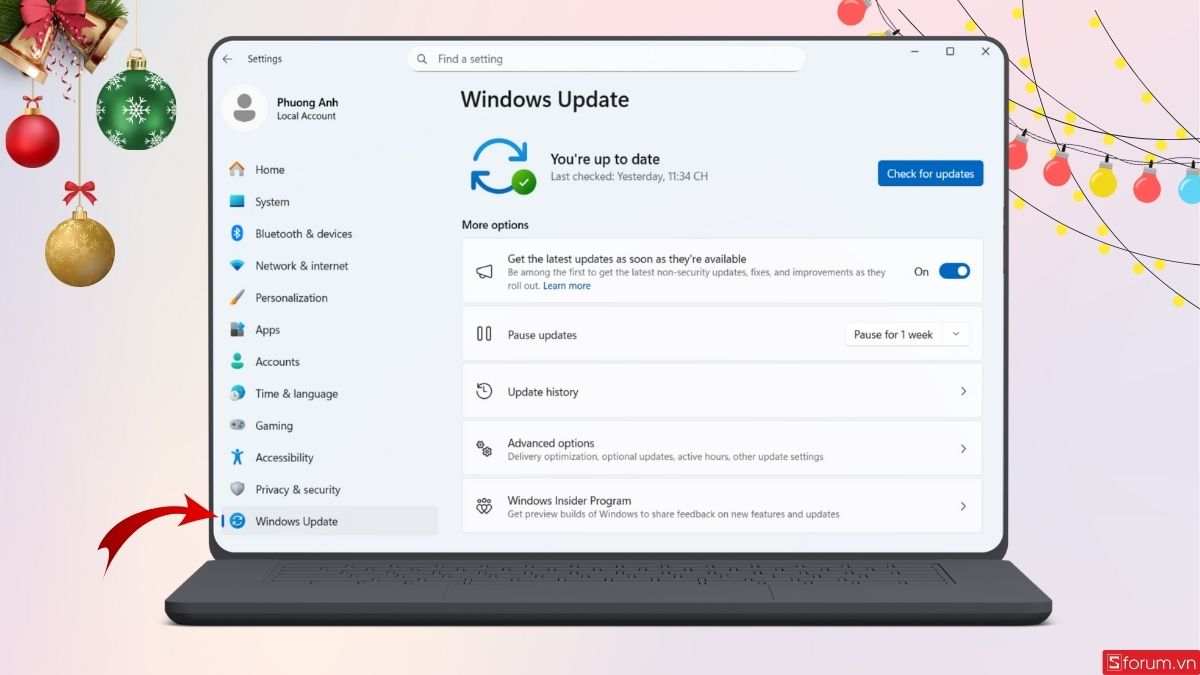
Task: Click the Pause updates icon
Action: coord(484,334)
